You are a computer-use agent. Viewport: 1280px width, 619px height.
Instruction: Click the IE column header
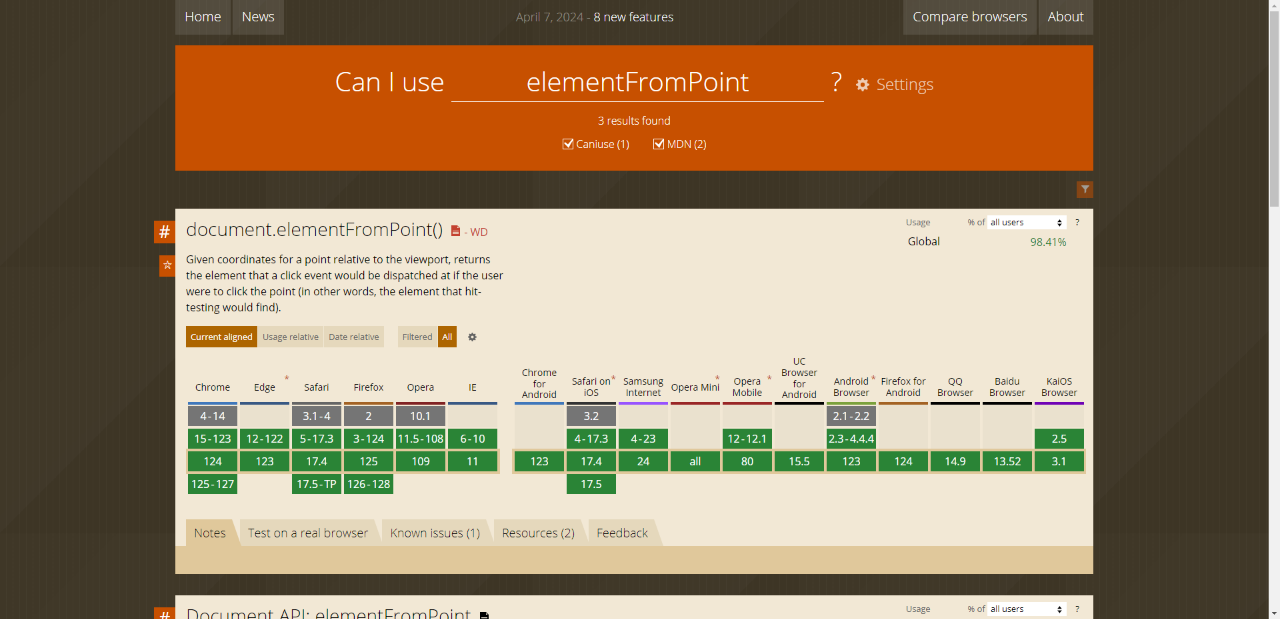[472, 388]
